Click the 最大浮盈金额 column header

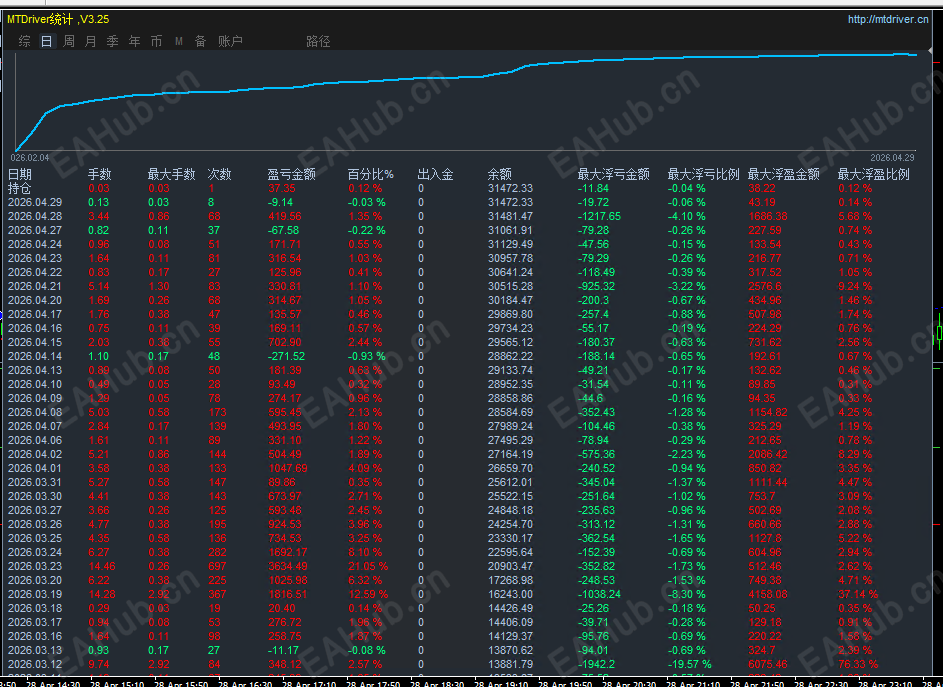tap(784, 174)
